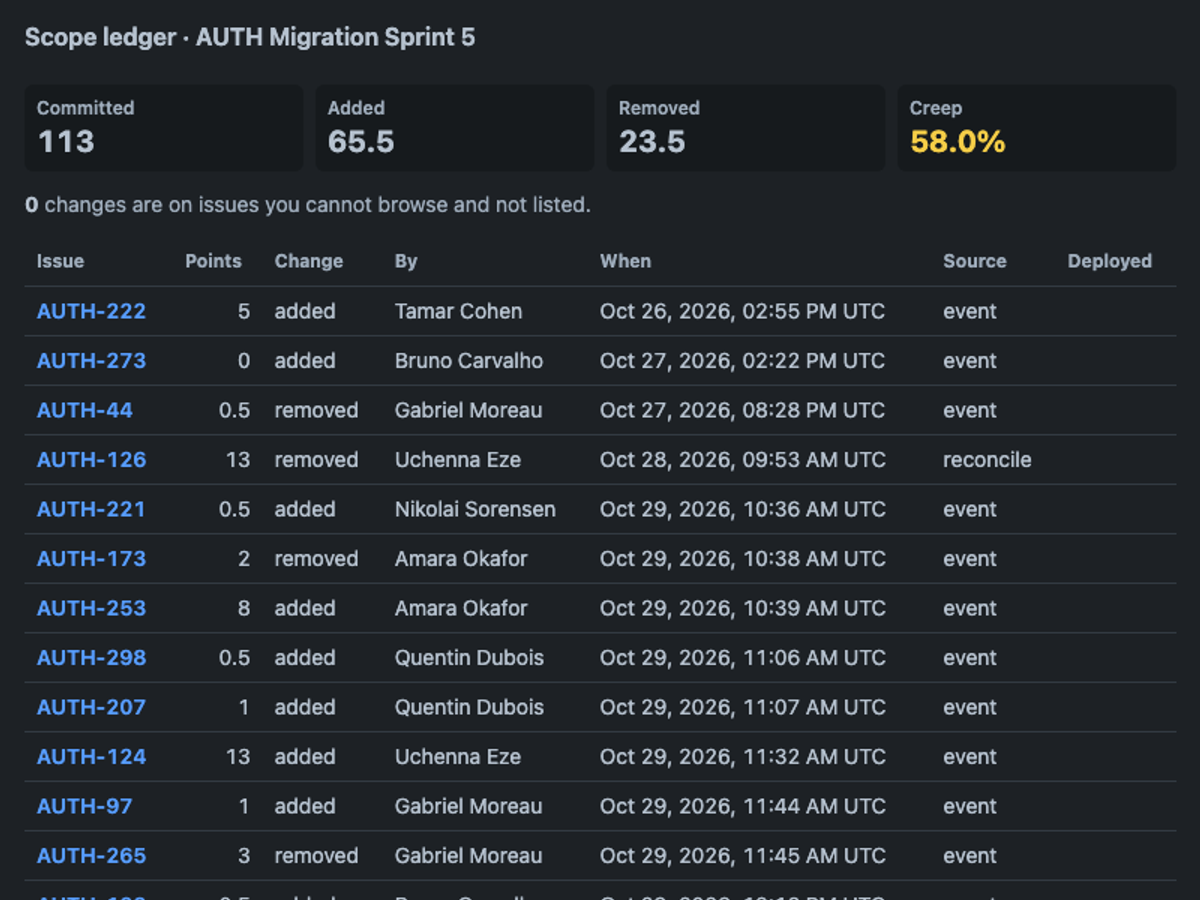Select the Added 65.5 summary card
Image resolution: width=1200 pixels, height=900 pixels.
pos(455,128)
